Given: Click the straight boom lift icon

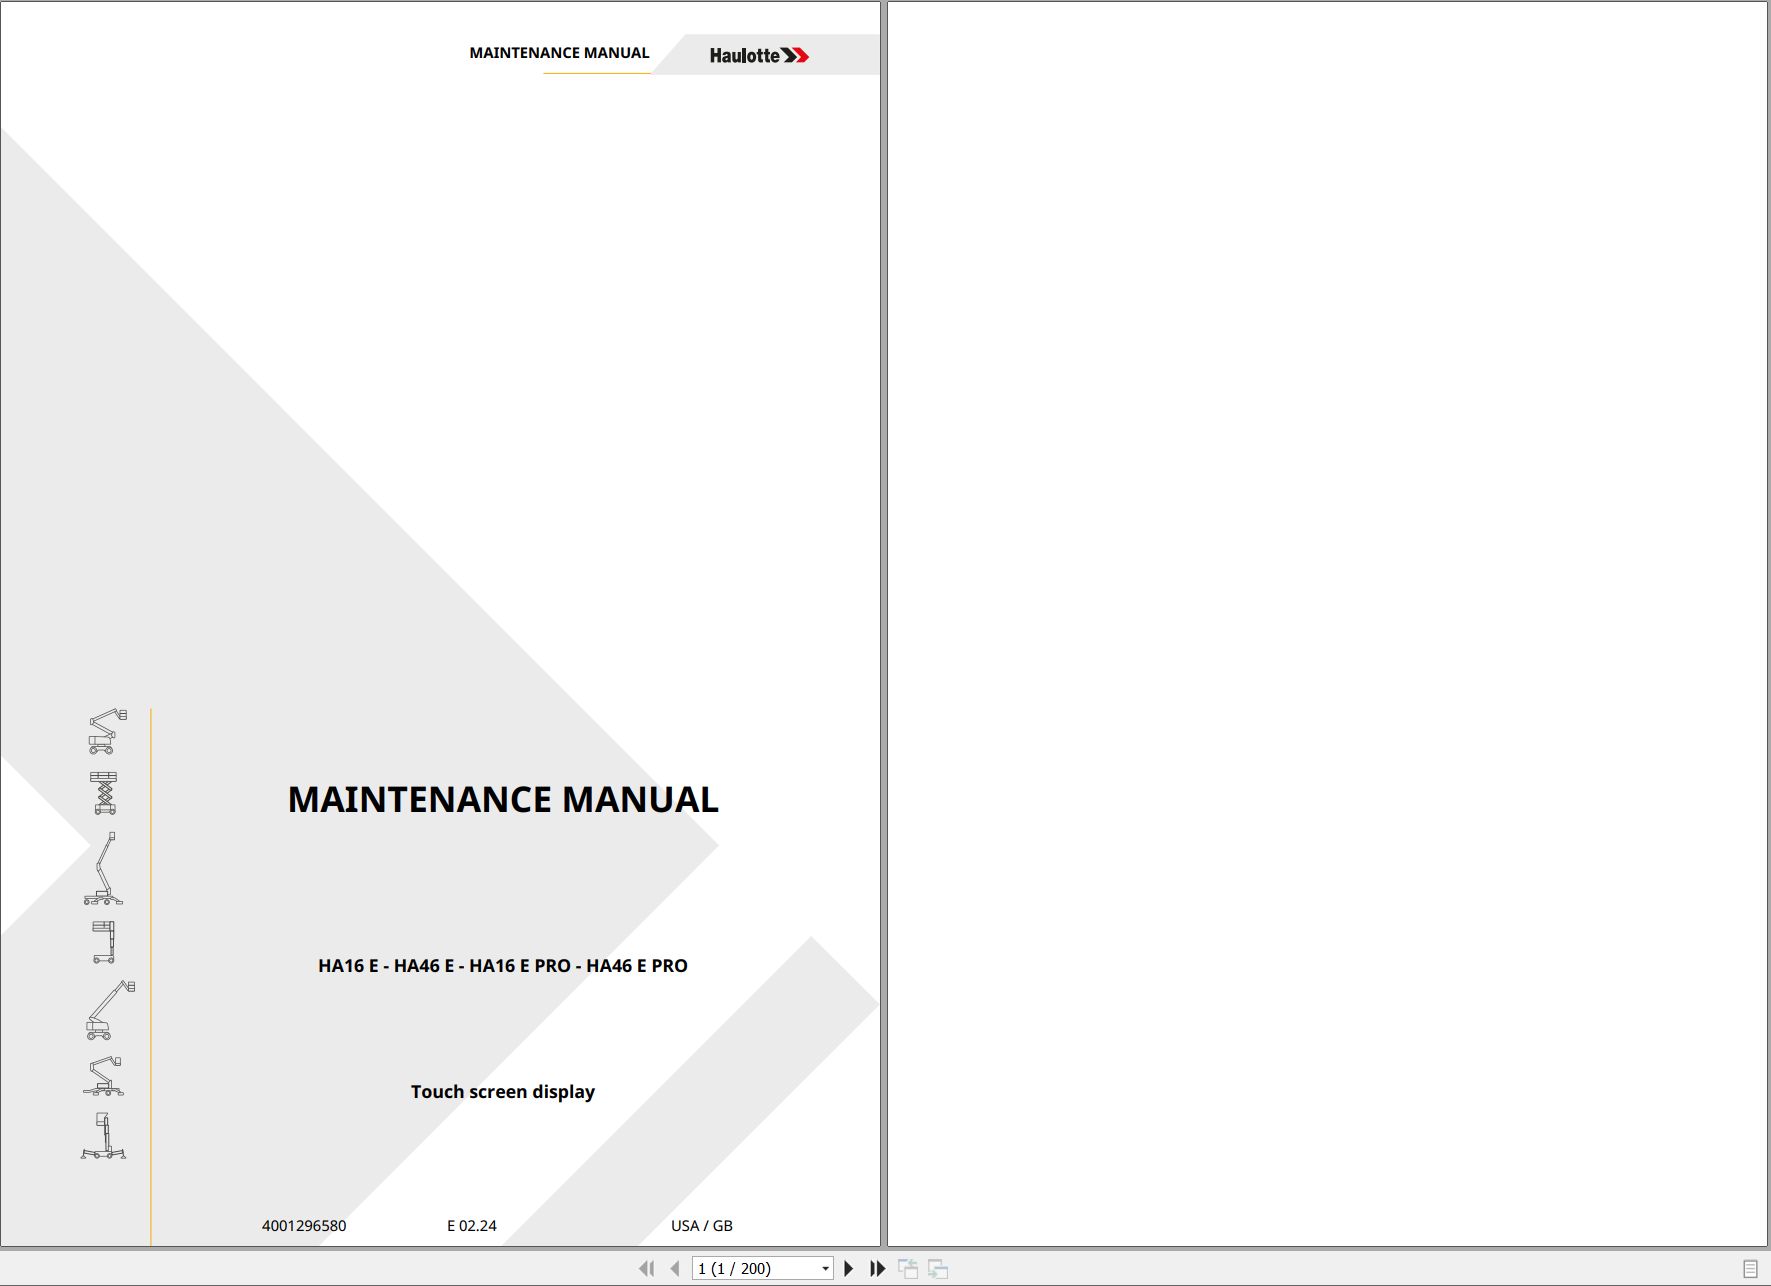Looking at the screenshot, I should click(110, 1010).
